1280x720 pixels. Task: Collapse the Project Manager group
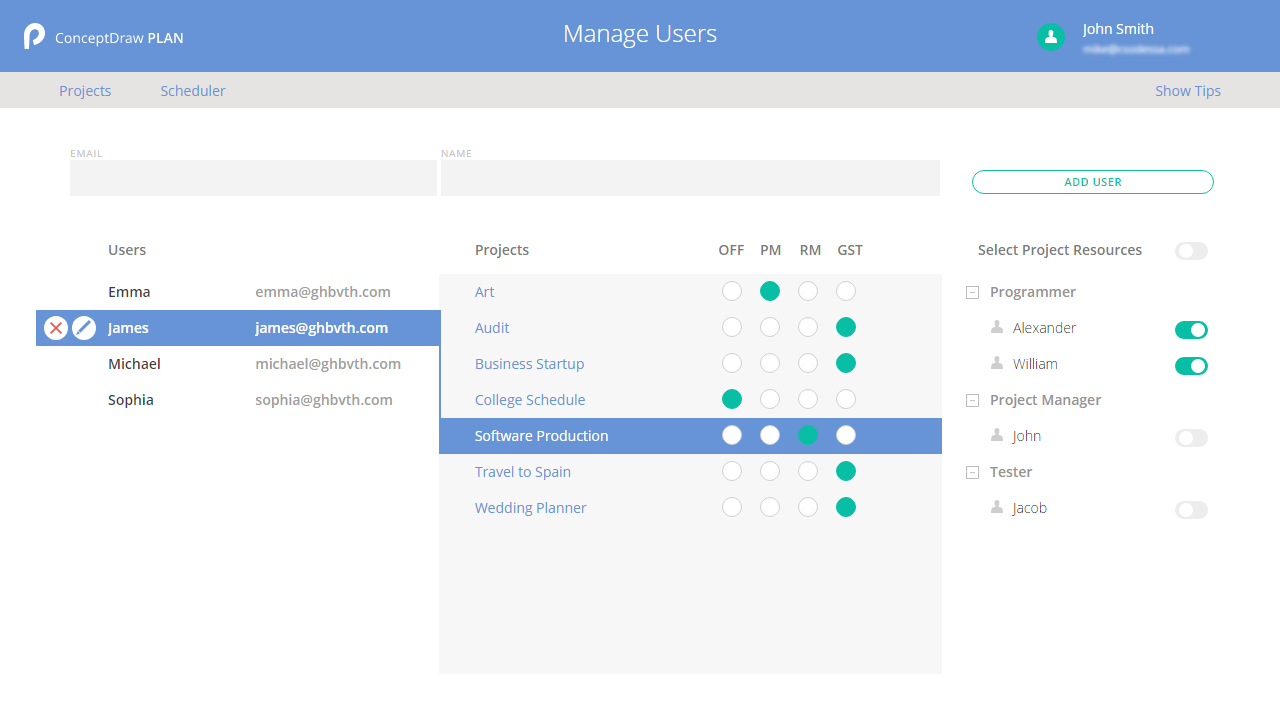(972, 401)
